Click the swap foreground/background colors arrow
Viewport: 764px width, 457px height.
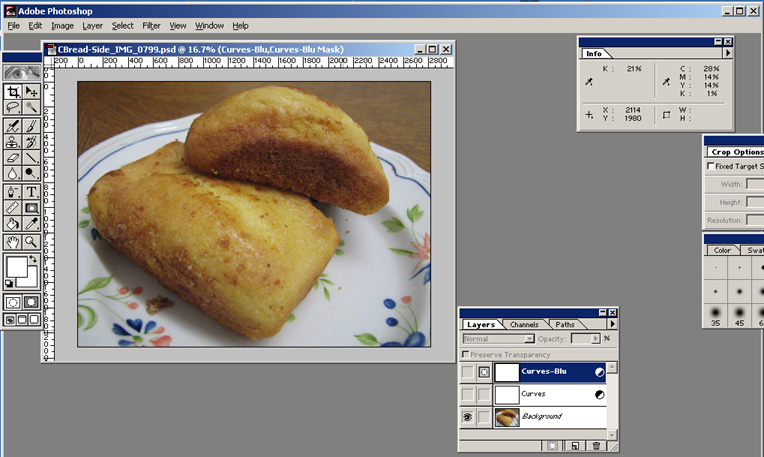(33, 259)
